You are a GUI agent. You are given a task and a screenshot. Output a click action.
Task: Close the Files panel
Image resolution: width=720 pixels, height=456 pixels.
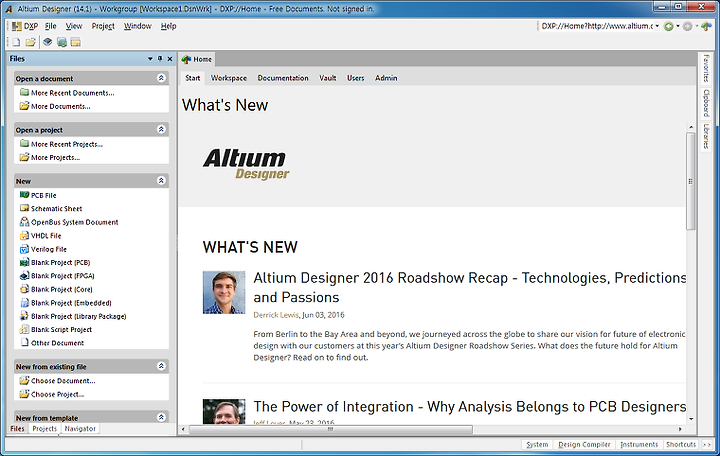170,59
